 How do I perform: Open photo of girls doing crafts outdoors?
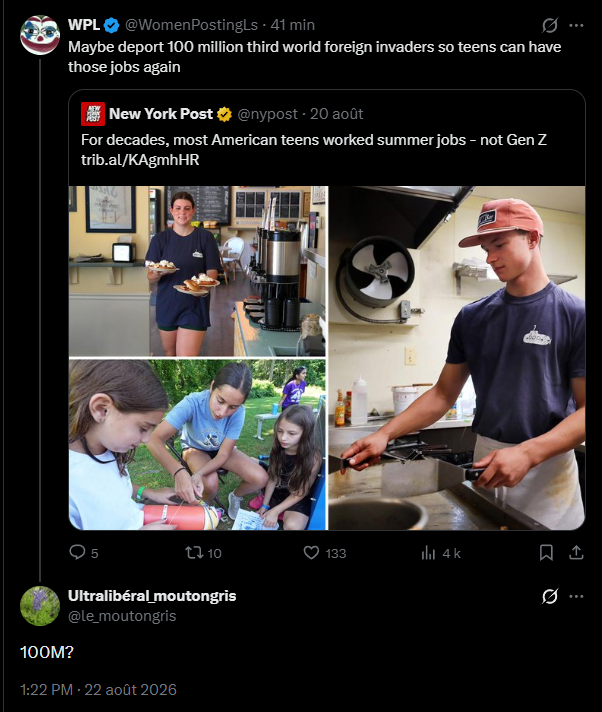pyautogui.click(x=197, y=445)
